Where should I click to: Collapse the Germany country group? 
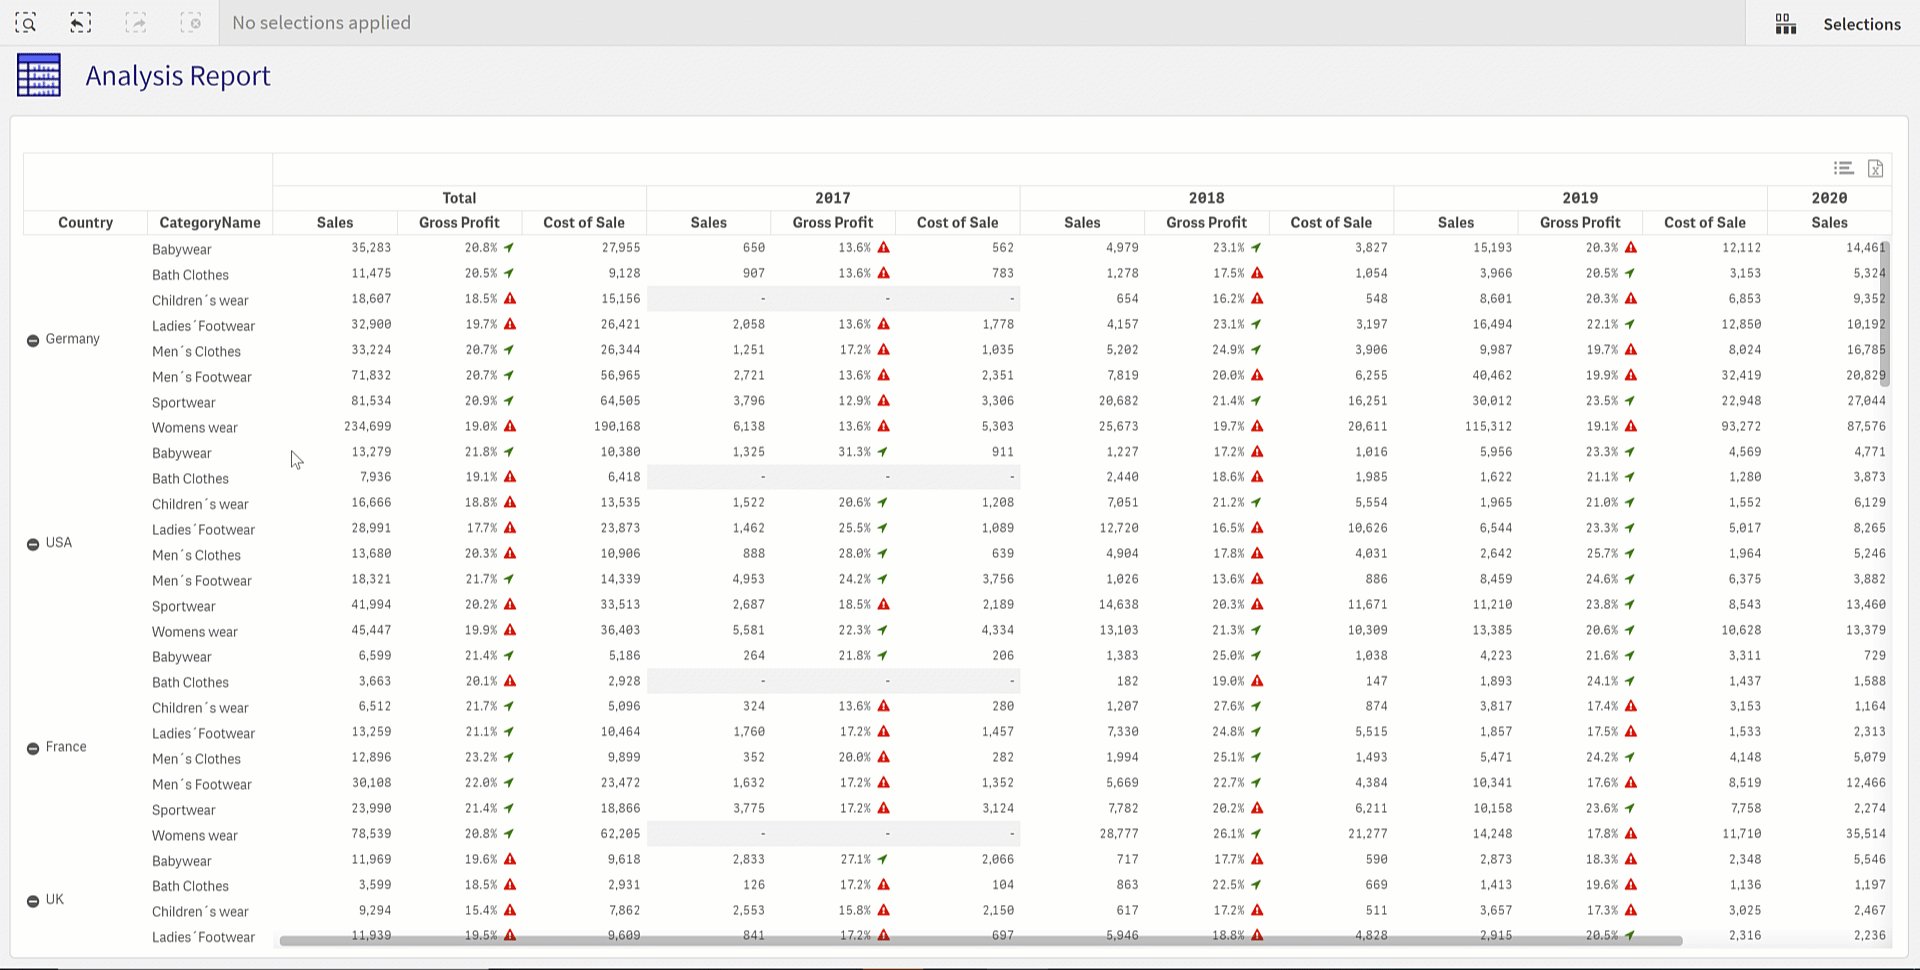(33, 340)
